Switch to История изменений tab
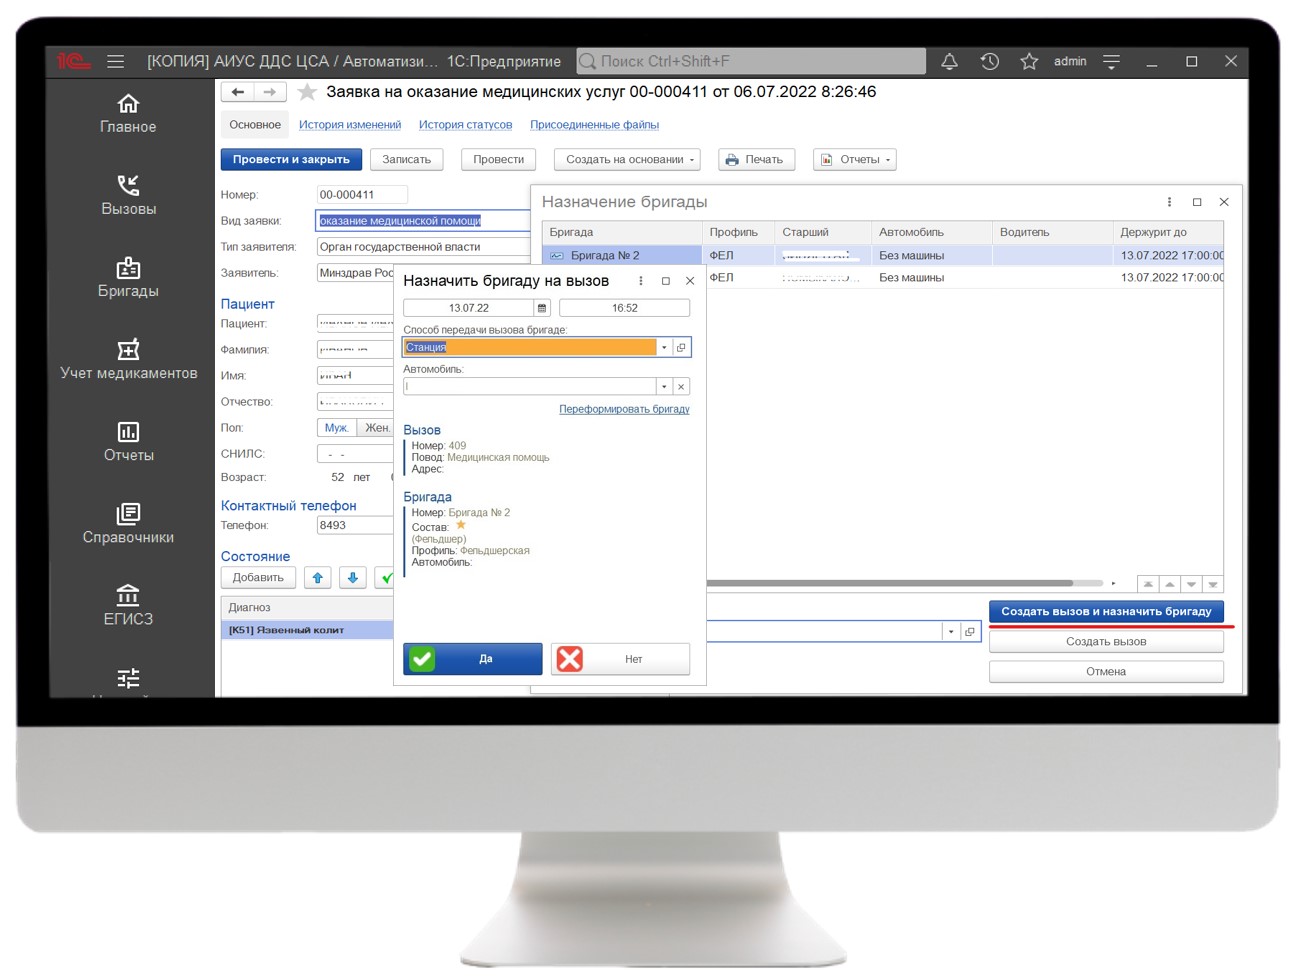 pos(350,125)
